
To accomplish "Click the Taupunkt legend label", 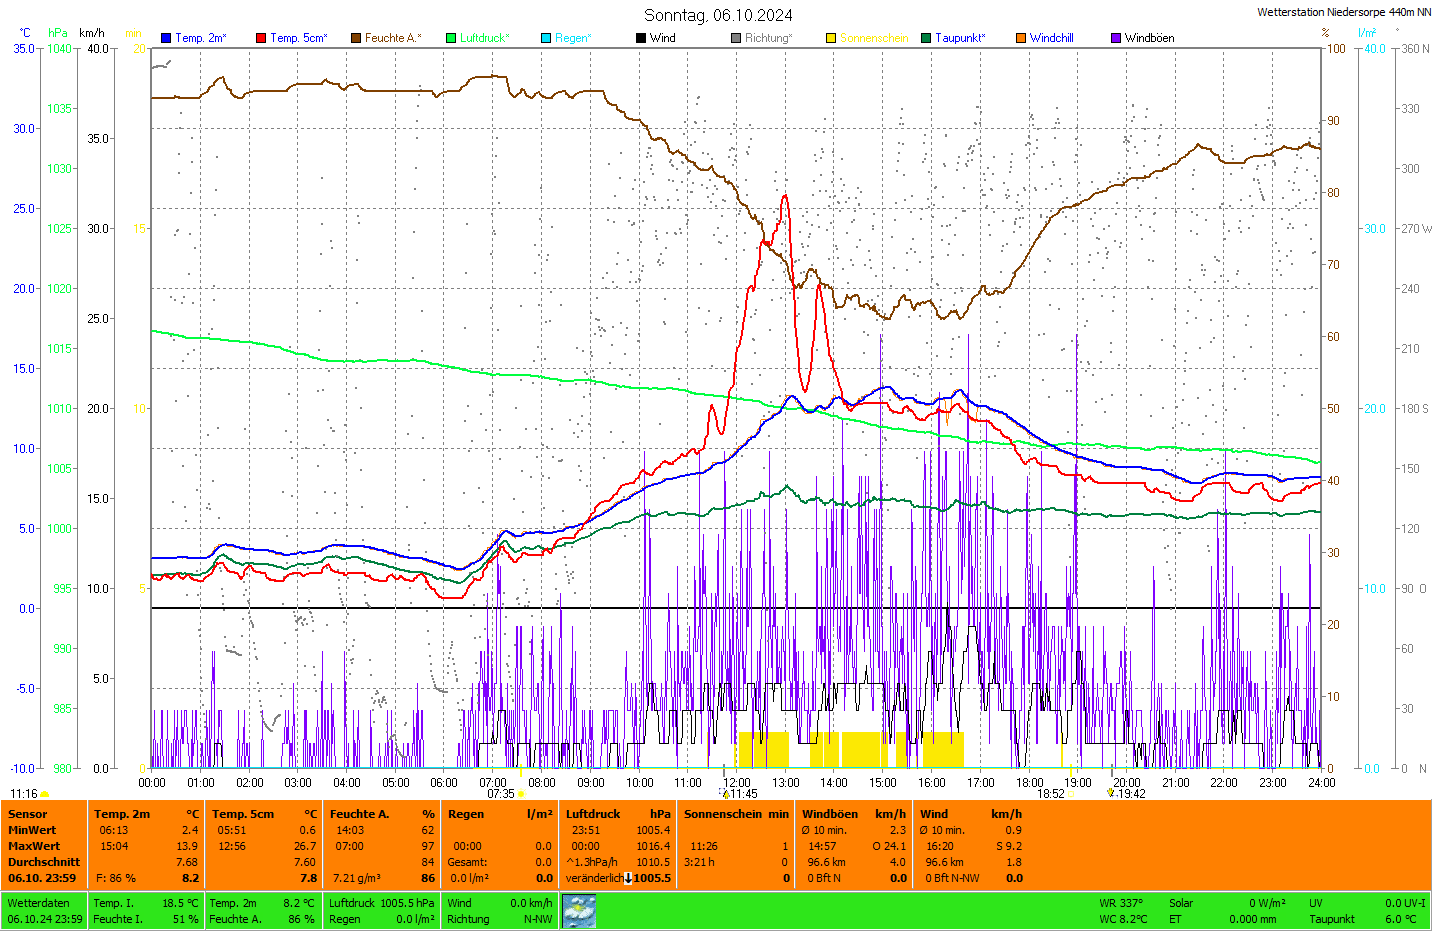I will tap(959, 38).
